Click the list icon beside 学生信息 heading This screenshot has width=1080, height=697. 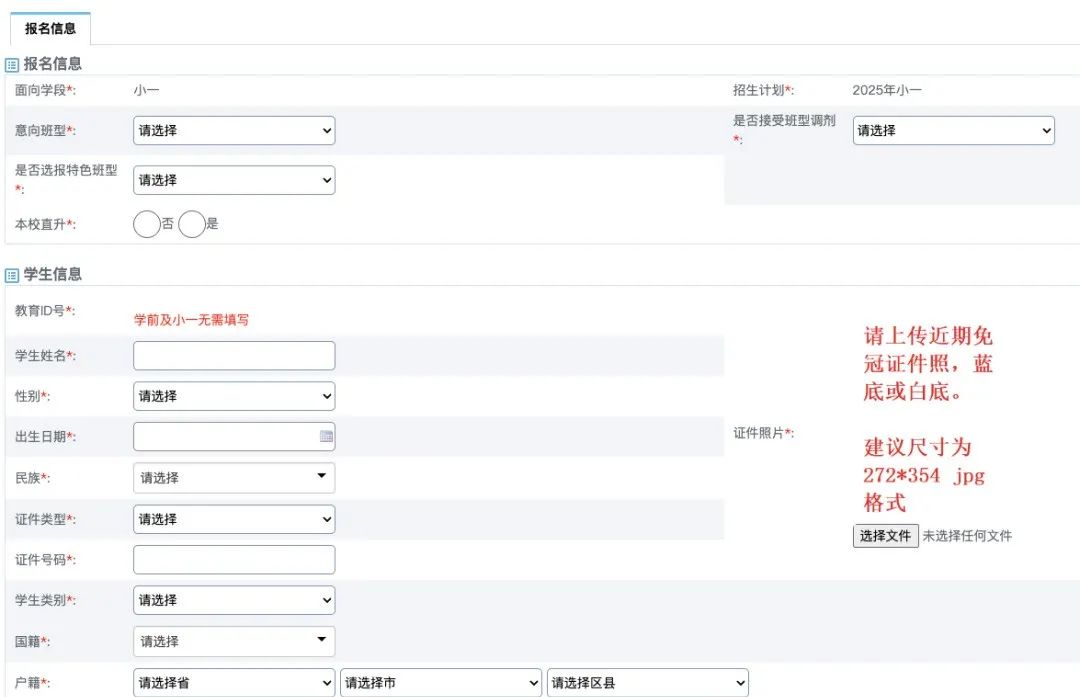pyautogui.click(x=12, y=275)
